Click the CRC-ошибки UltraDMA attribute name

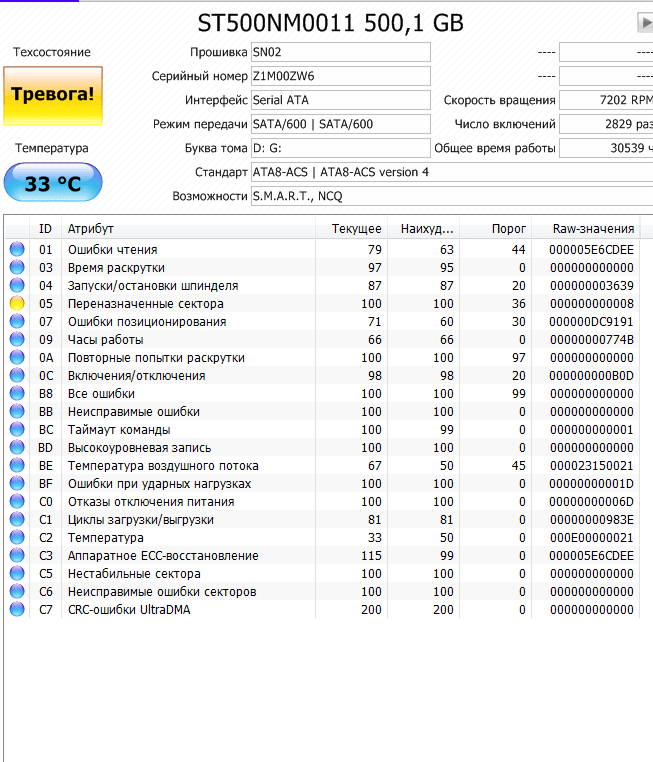[129, 609]
